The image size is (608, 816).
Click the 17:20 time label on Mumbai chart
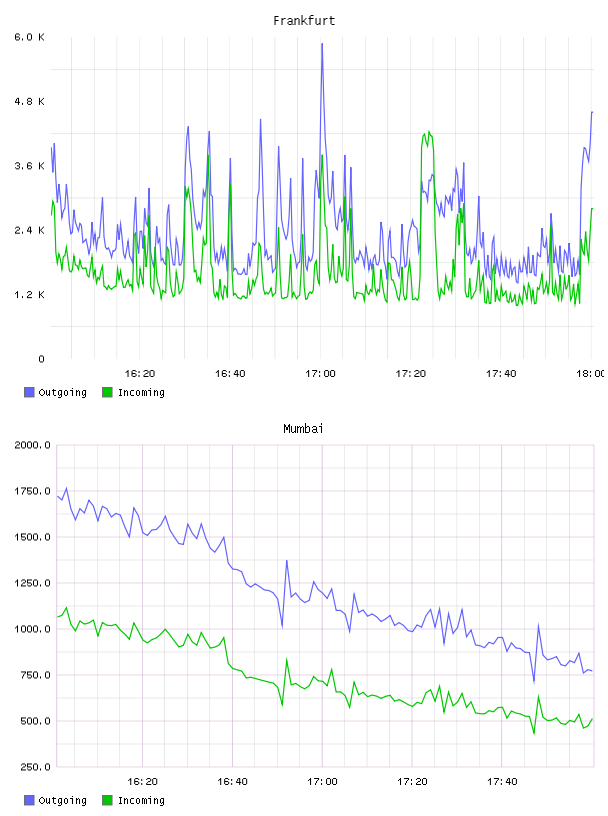point(412,782)
